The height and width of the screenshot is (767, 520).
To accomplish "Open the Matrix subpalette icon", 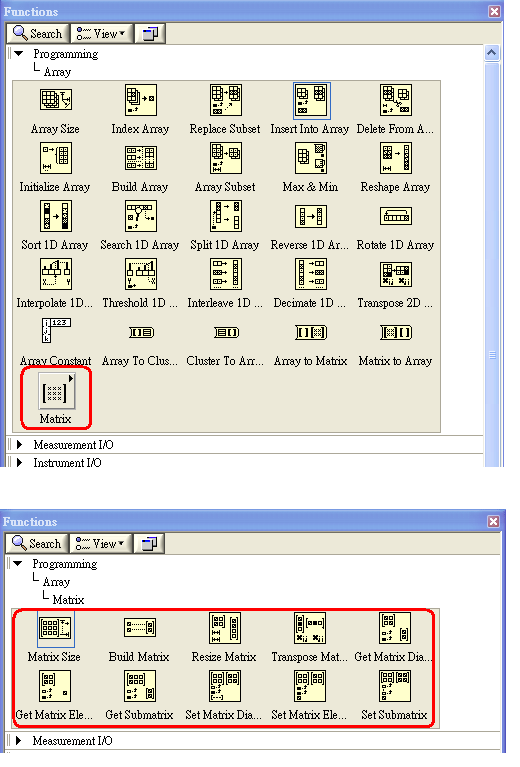I will point(56,393).
